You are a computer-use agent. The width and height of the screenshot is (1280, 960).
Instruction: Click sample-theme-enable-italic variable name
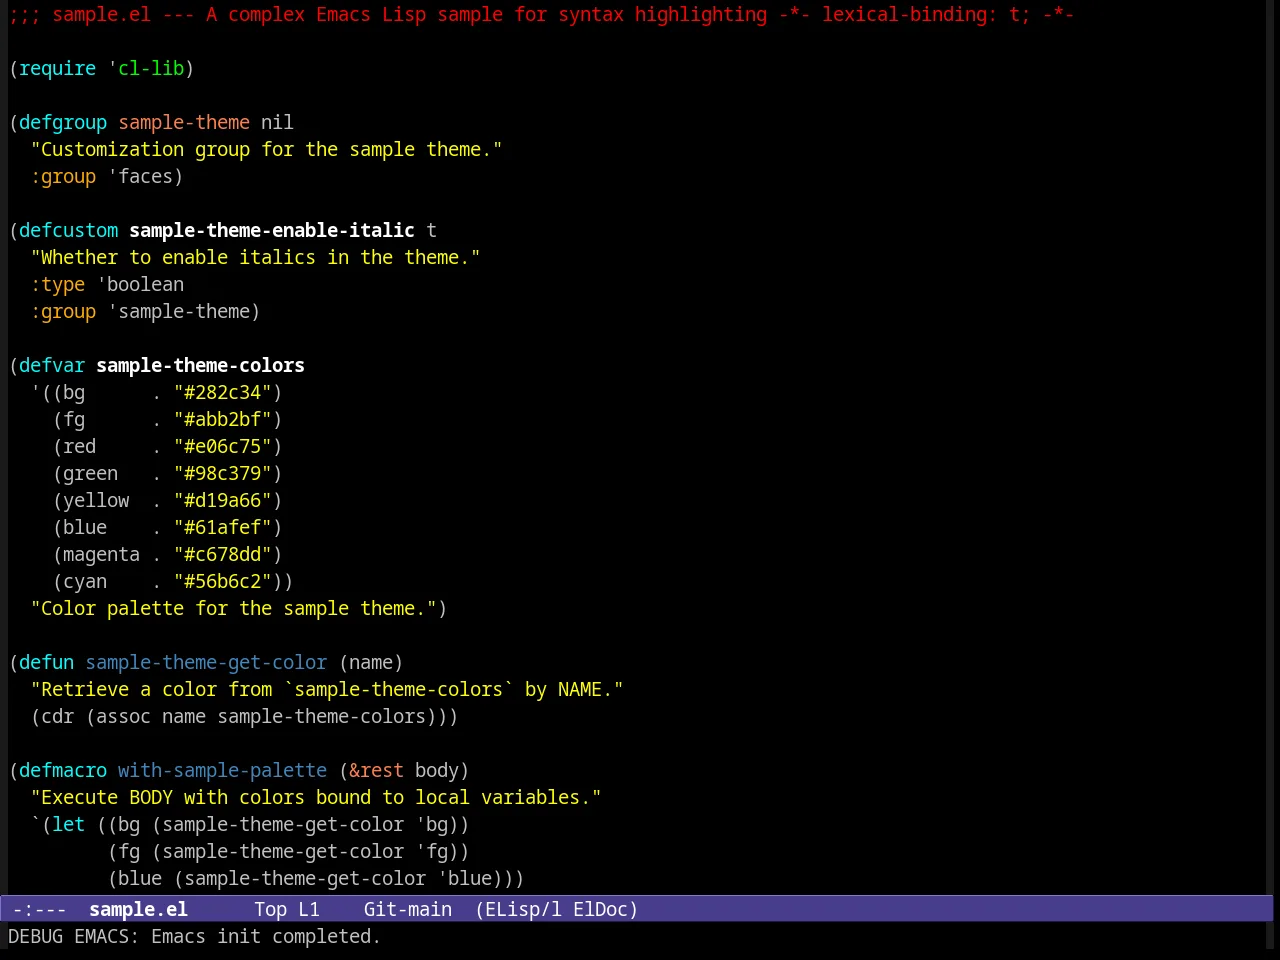coord(272,230)
